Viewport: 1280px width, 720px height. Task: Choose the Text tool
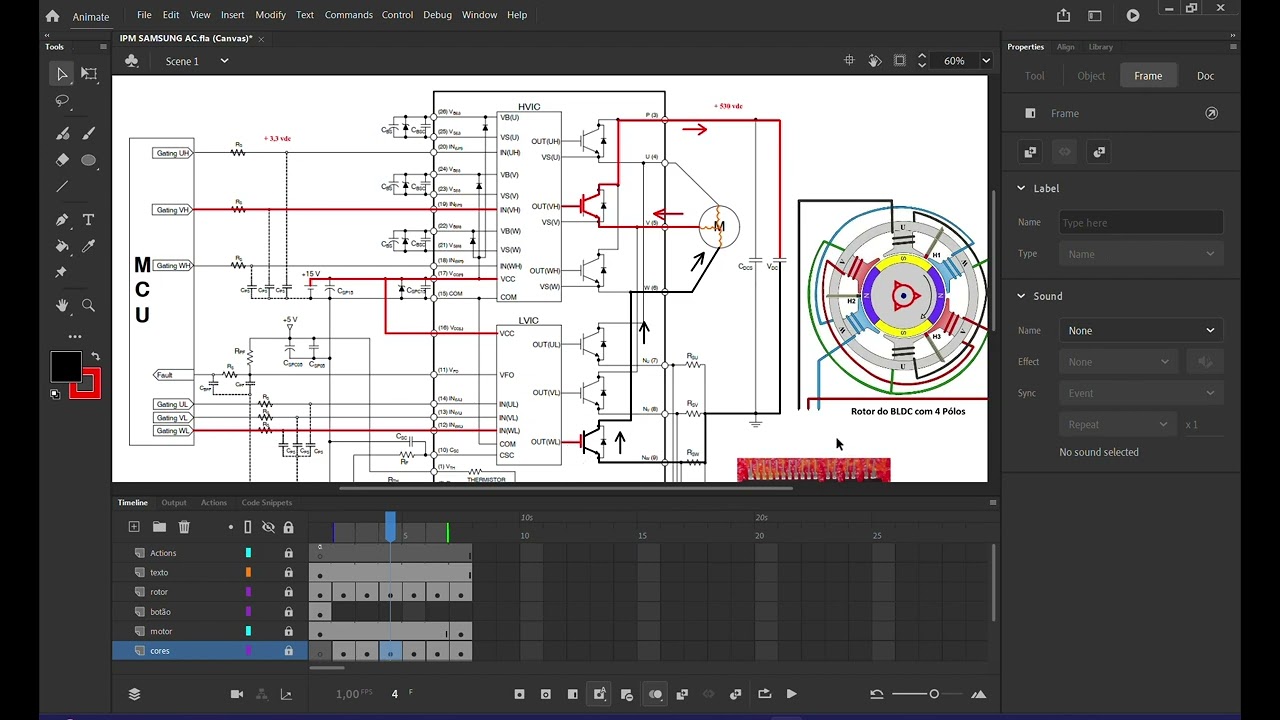(88, 220)
